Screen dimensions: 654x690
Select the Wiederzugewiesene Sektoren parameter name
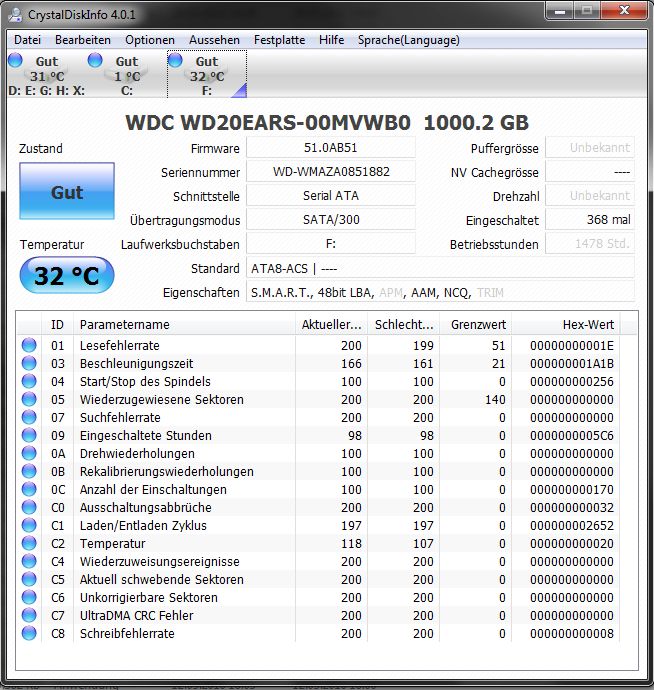coord(162,400)
